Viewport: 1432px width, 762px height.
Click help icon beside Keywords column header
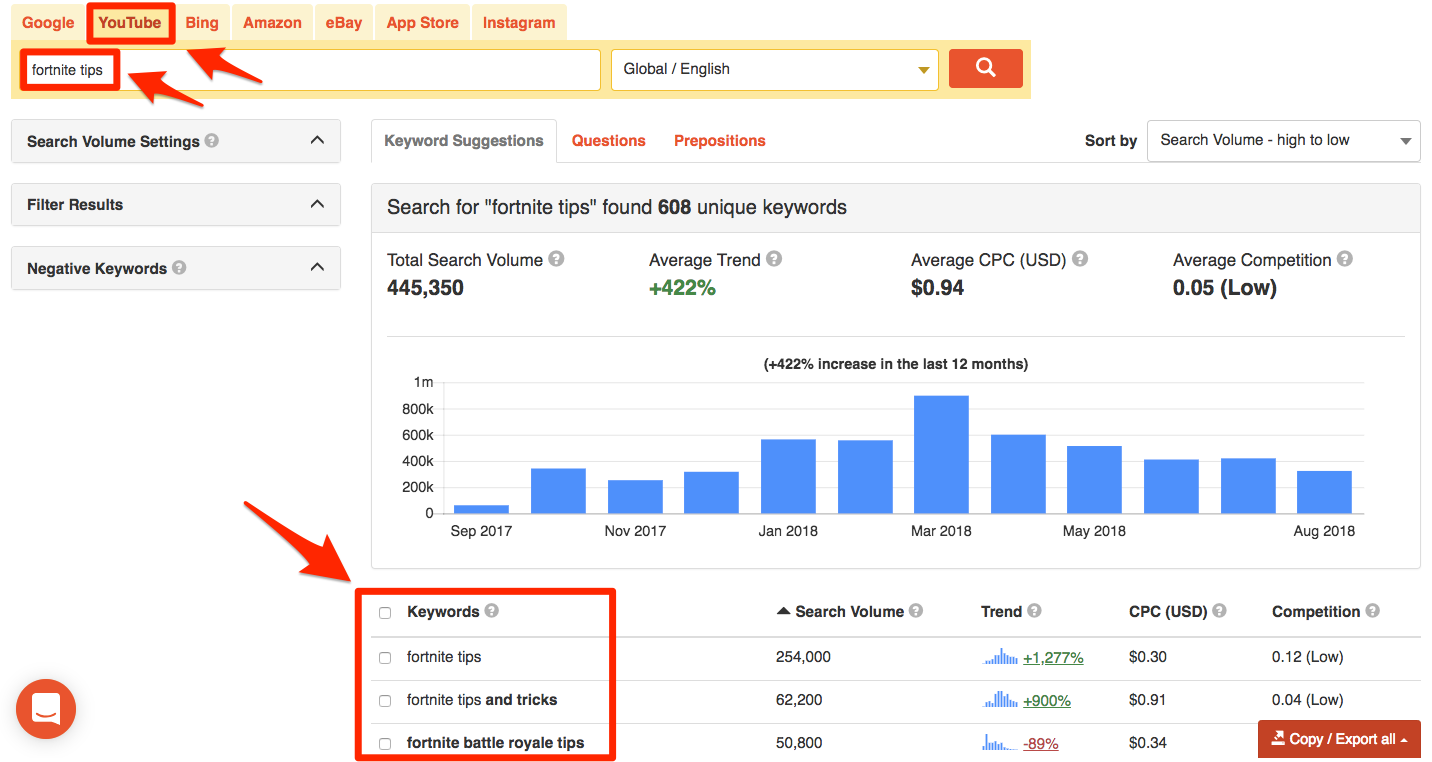click(492, 611)
